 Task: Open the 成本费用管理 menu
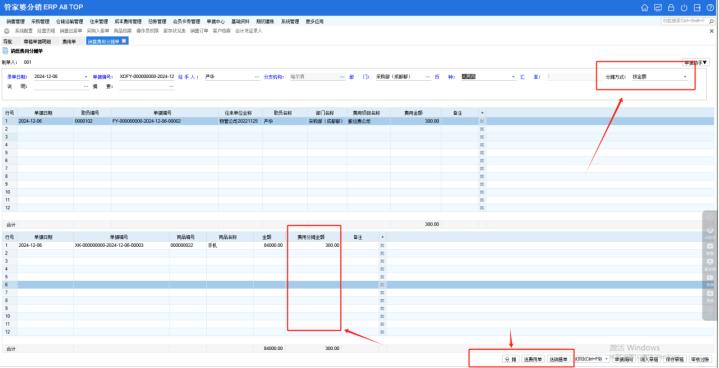tap(128, 21)
